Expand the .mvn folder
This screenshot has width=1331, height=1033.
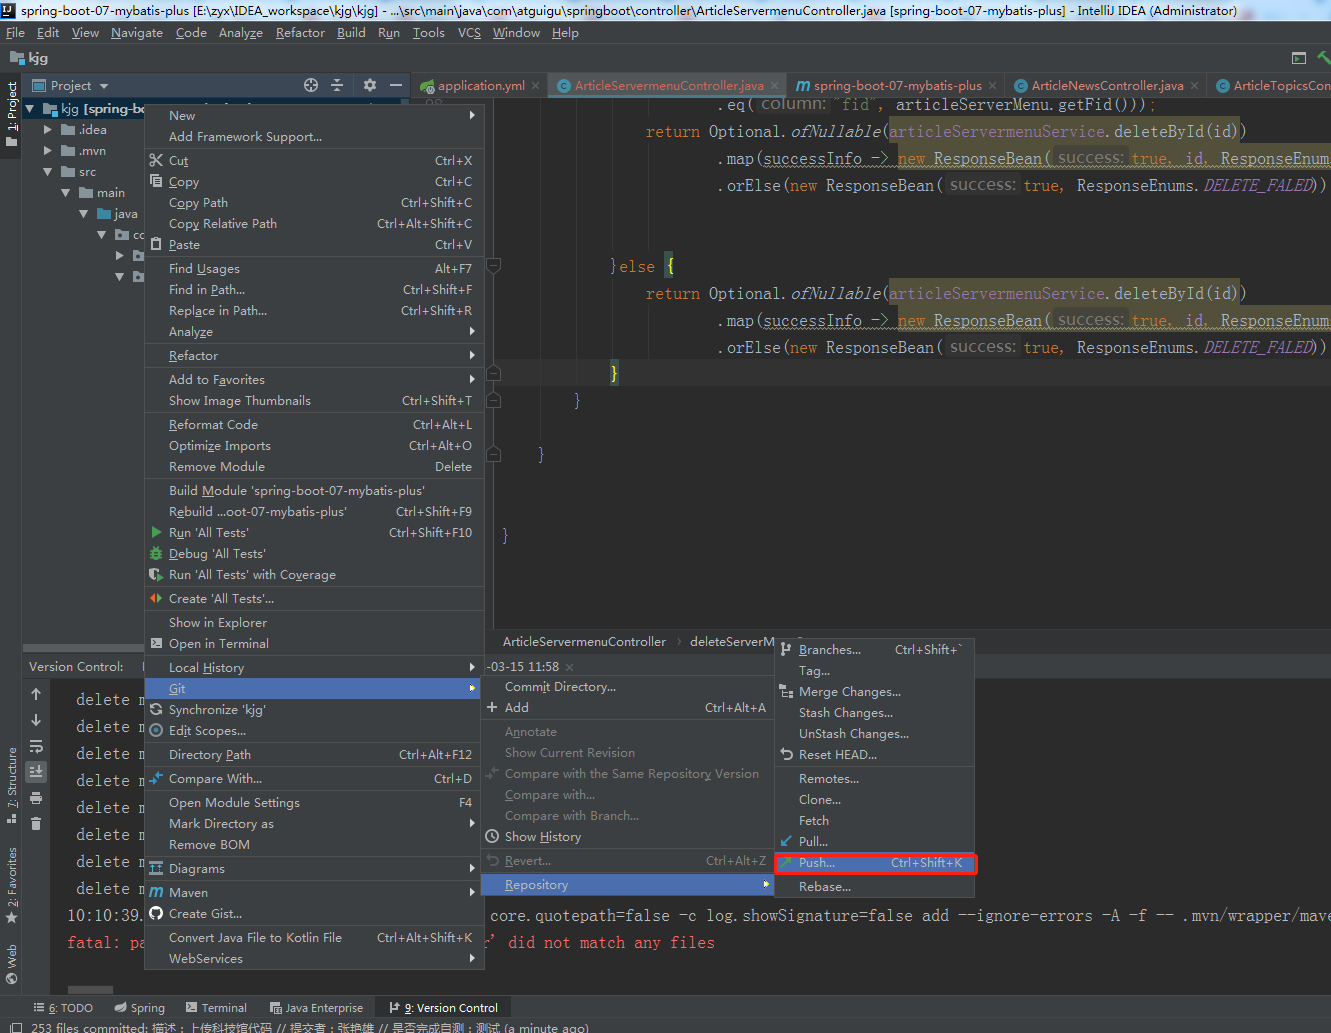click(x=47, y=151)
